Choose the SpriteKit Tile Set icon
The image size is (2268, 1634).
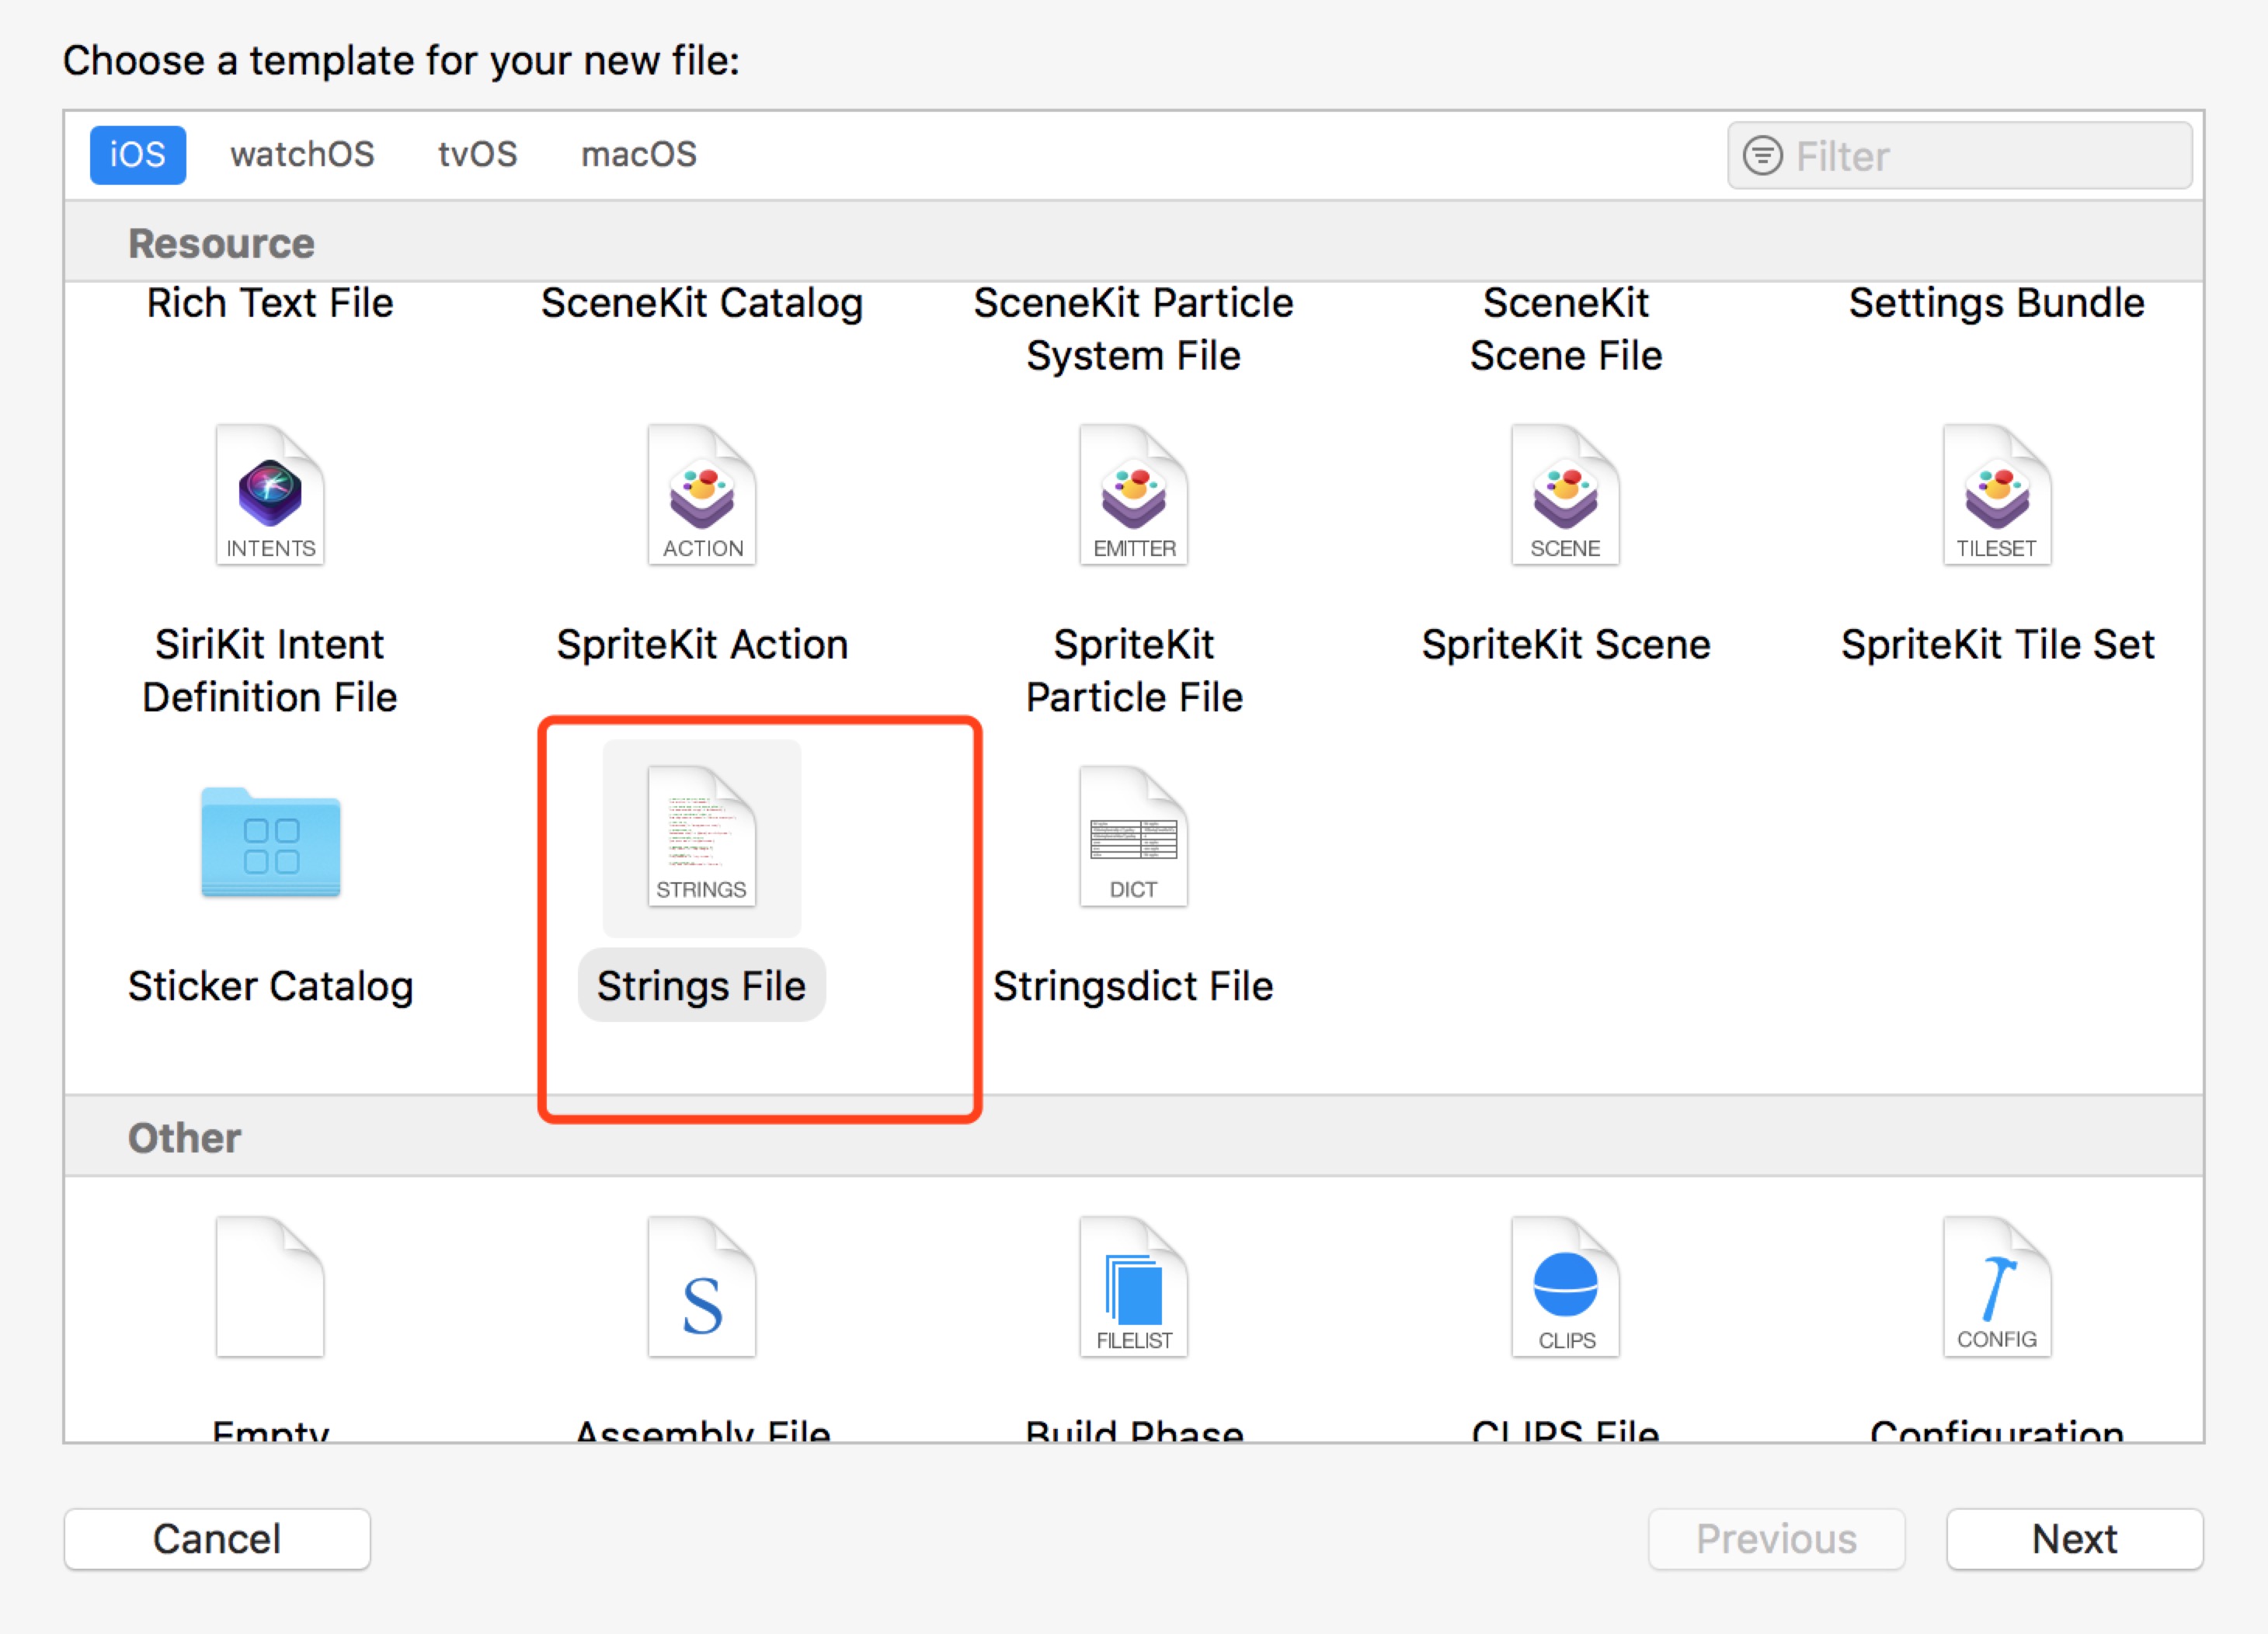[x=1996, y=496]
